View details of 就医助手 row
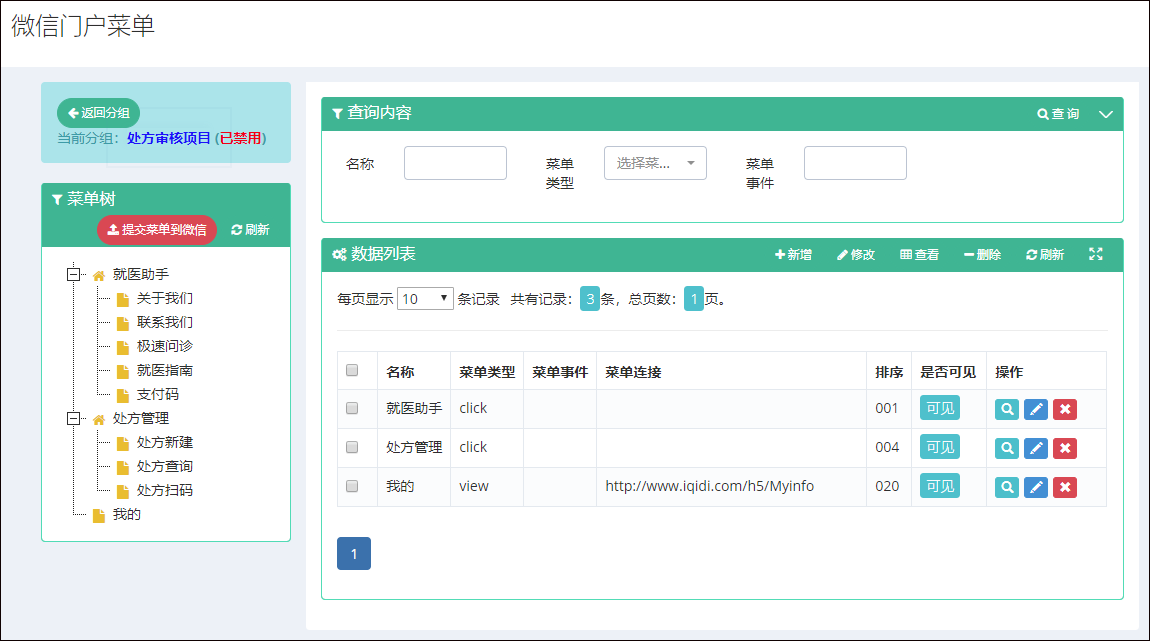The image size is (1150, 641). point(1007,409)
